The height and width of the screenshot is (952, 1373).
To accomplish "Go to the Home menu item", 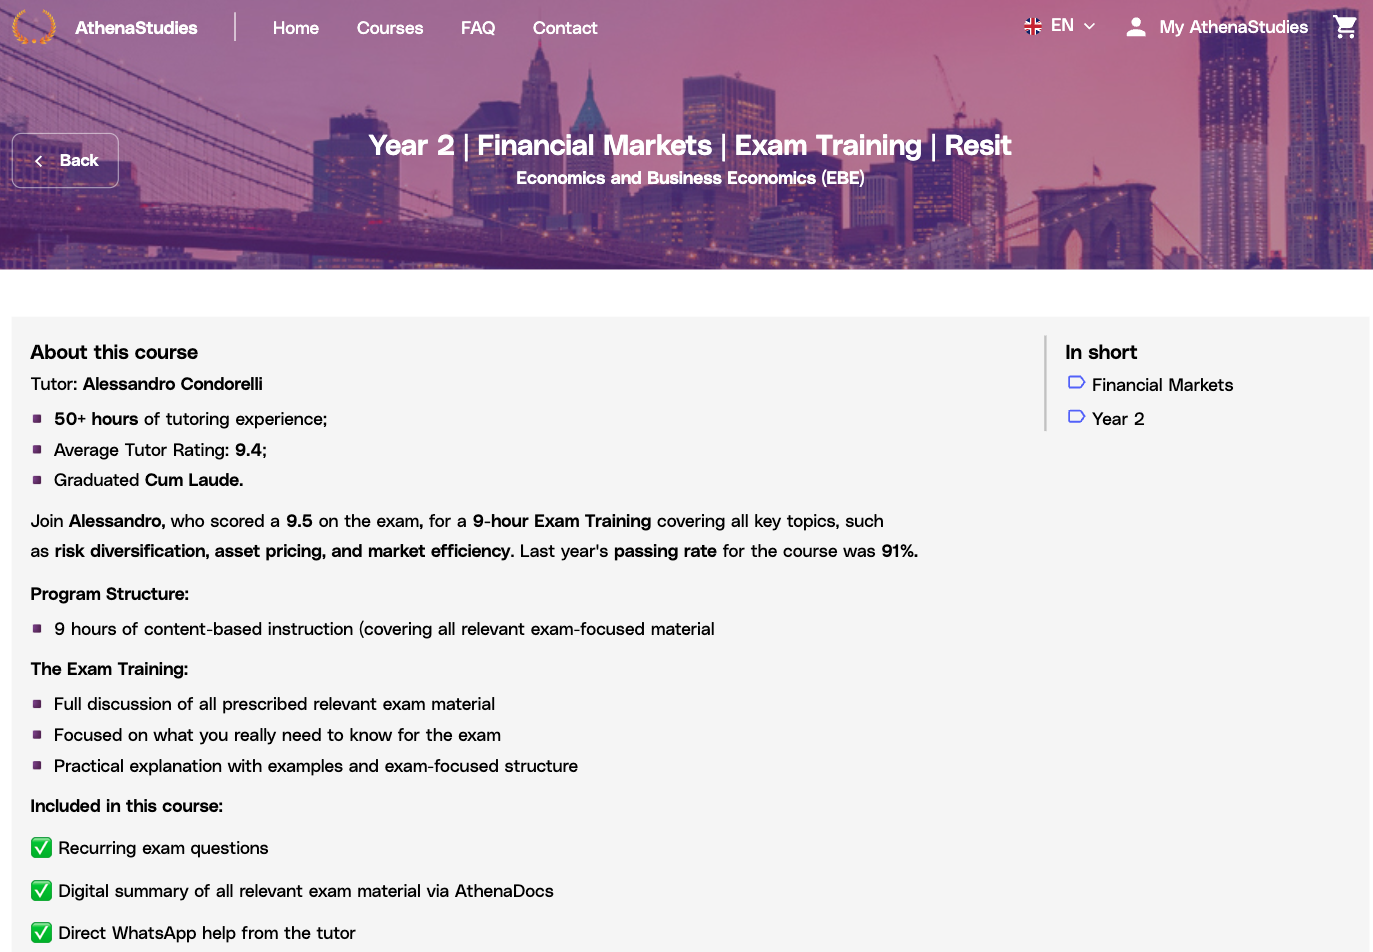I will (x=296, y=28).
